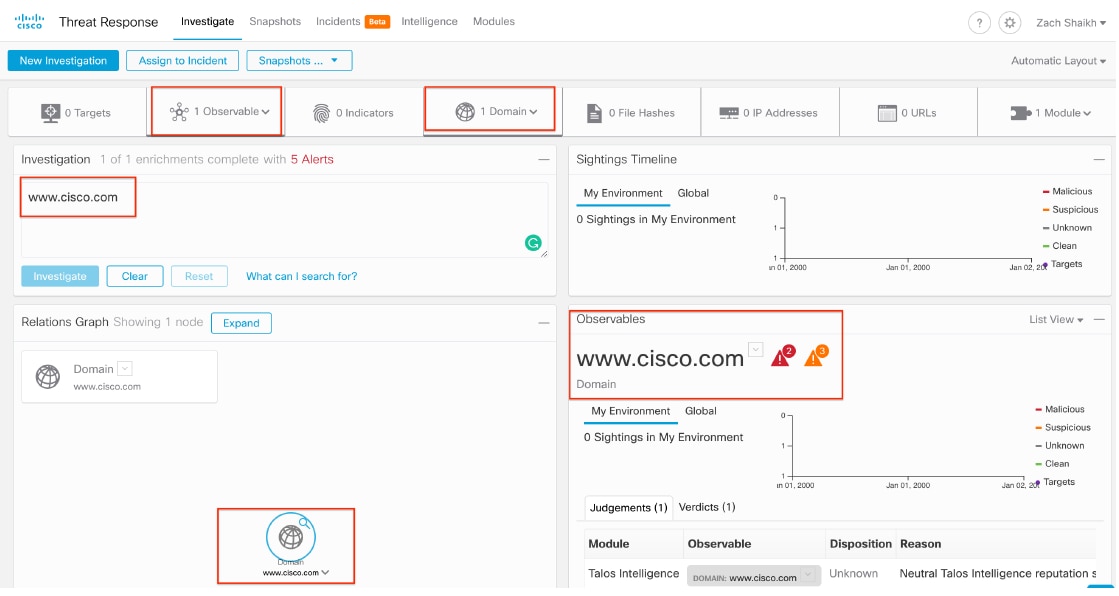The width and height of the screenshot is (1119, 596).
Task: Open dropdown on DOMAIN: www.cisco.com pill
Action: click(809, 575)
